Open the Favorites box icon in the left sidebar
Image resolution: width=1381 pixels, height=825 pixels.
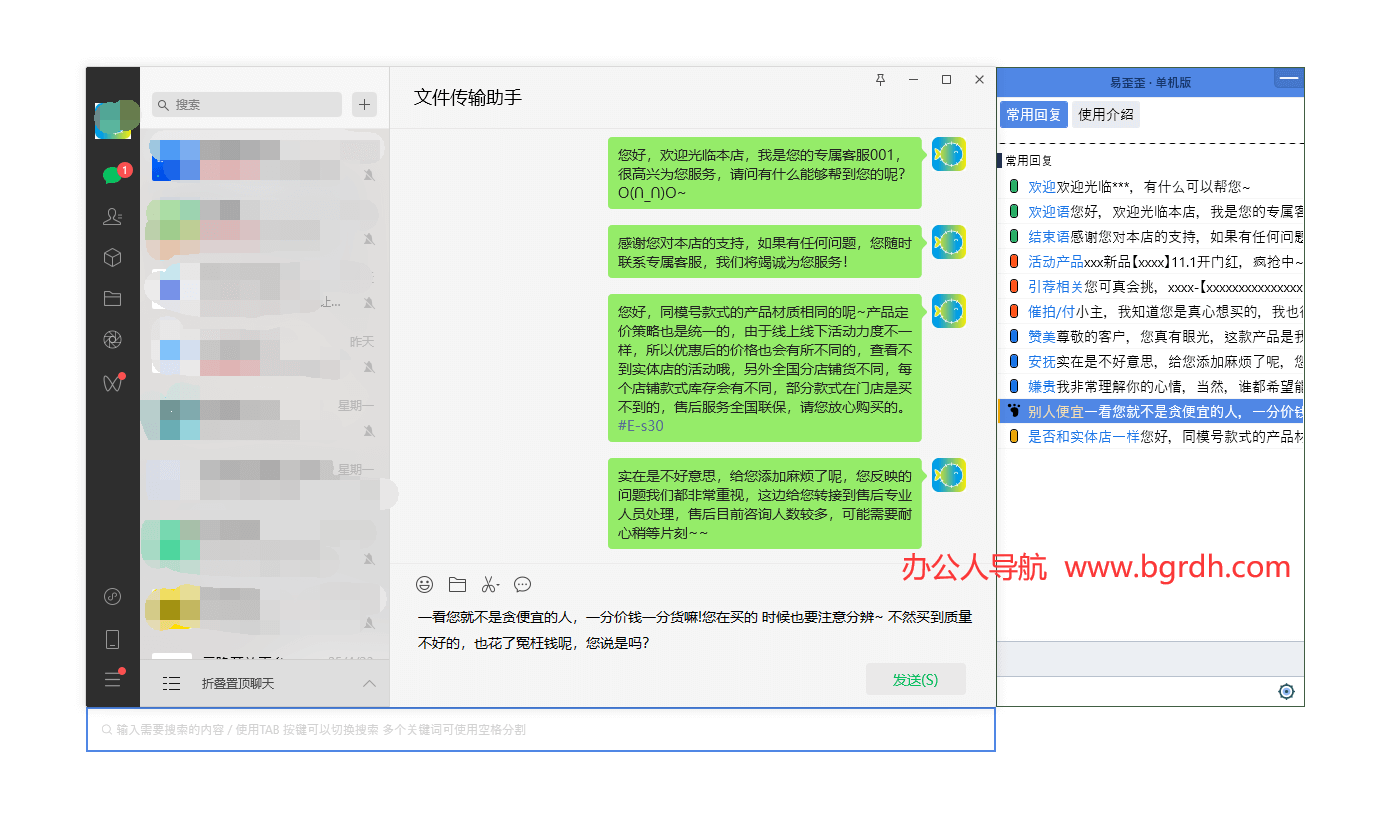coord(112,257)
